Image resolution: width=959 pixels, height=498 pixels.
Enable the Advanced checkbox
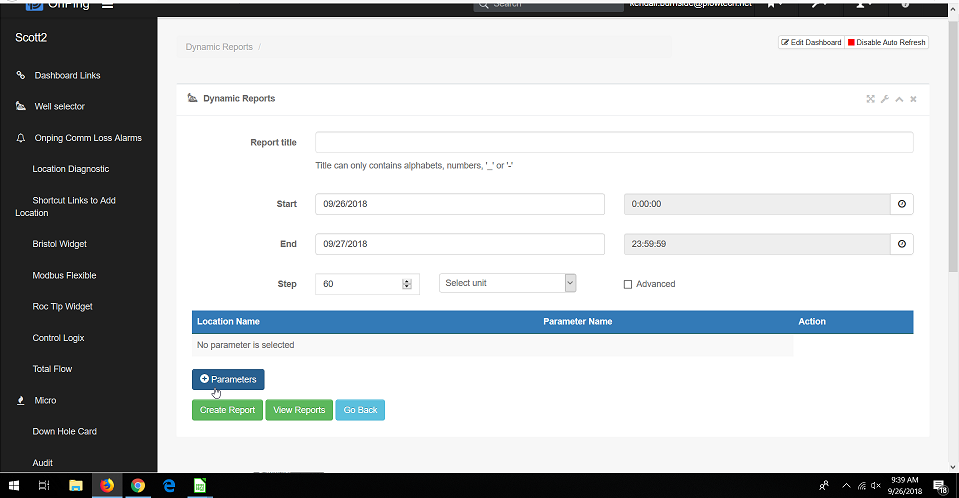coord(628,284)
